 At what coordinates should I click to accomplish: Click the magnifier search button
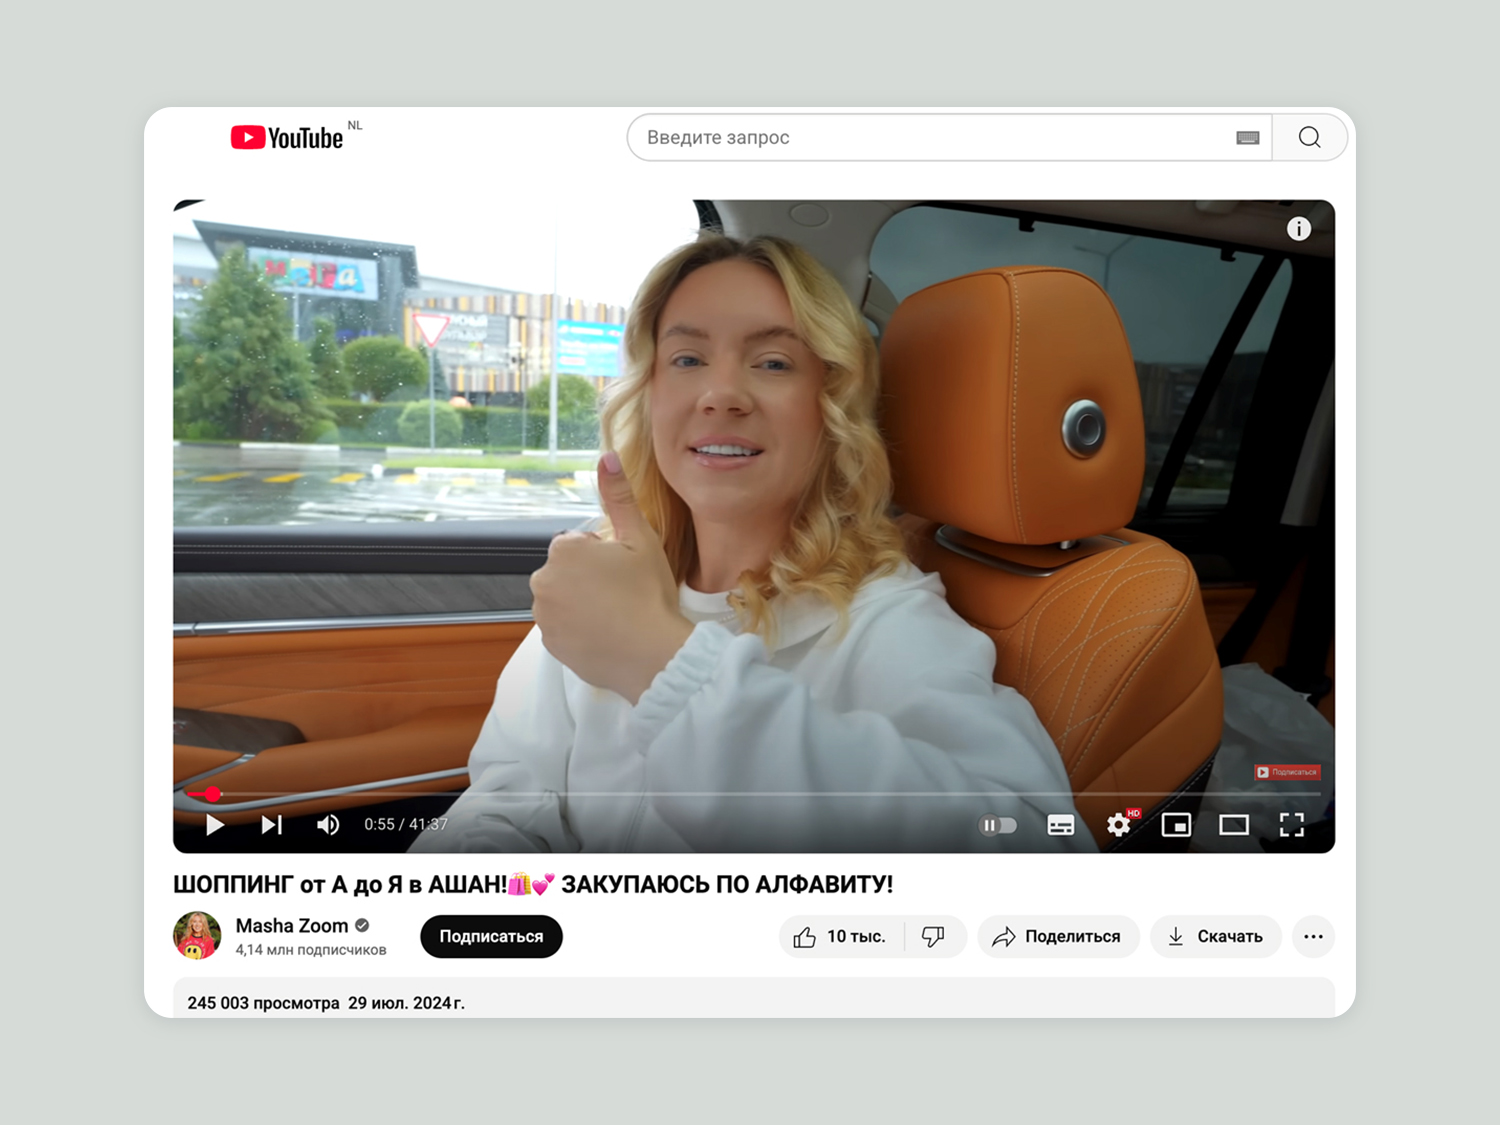(1309, 138)
